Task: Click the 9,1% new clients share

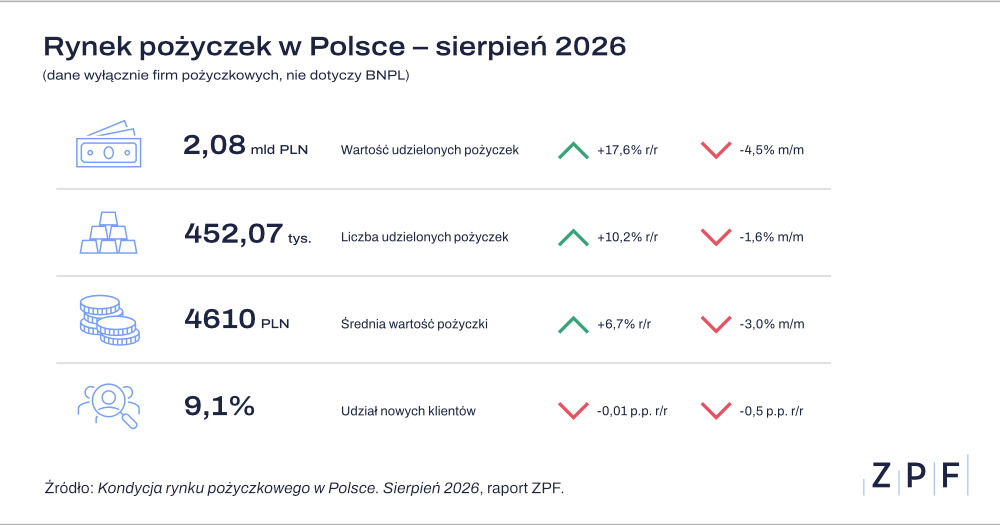Action: click(219, 406)
